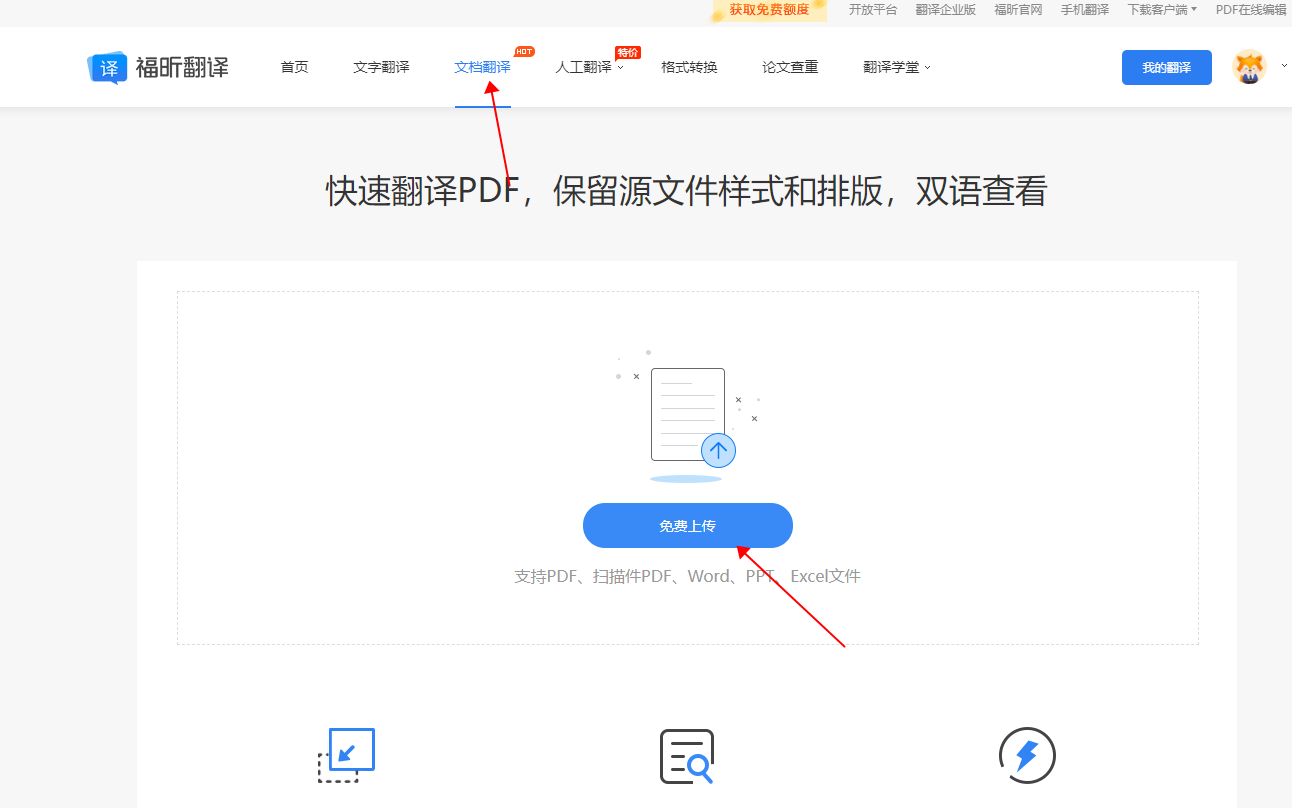The width and height of the screenshot is (1292, 808).
Task: Open the 论文查重 tab
Action: click(x=790, y=67)
